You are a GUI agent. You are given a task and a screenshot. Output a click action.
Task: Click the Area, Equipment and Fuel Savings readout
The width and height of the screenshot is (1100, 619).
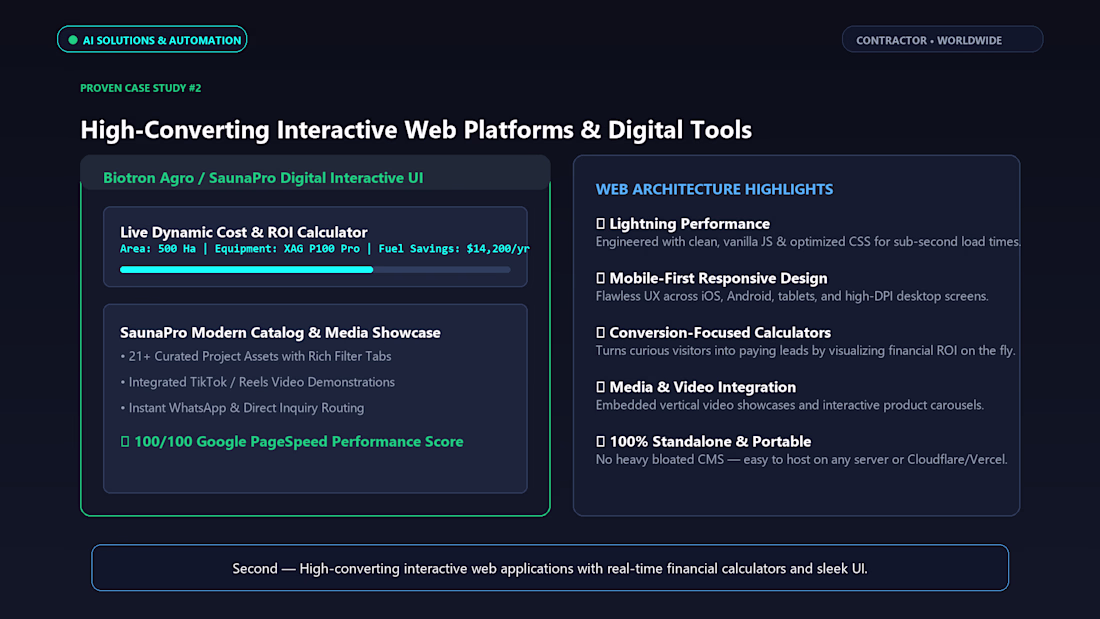coord(324,248)
